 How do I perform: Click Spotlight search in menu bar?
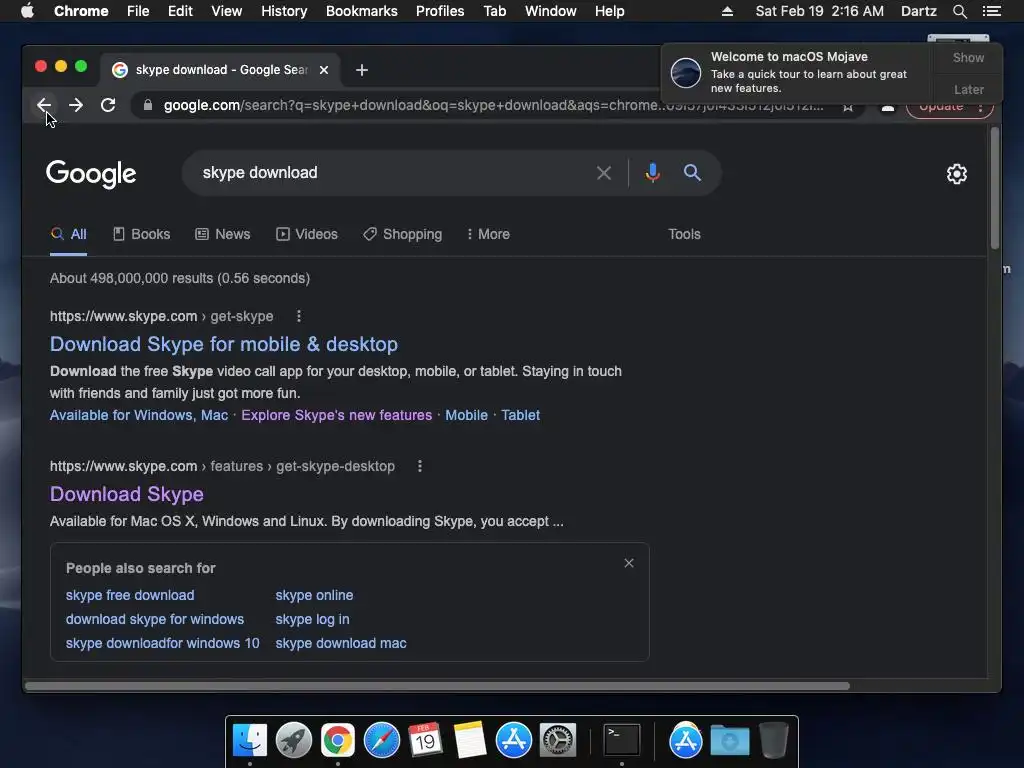(959, 11)
